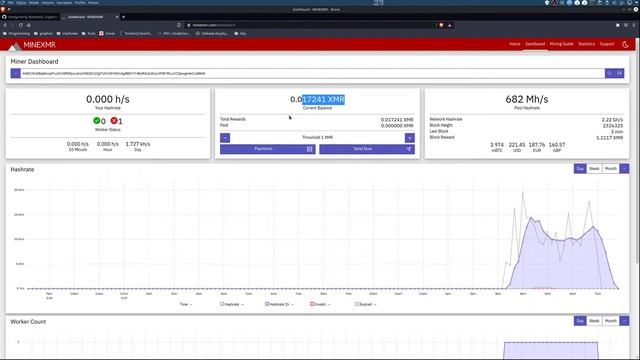Toggle dark mode via the moon icon

tap(625, 44)
